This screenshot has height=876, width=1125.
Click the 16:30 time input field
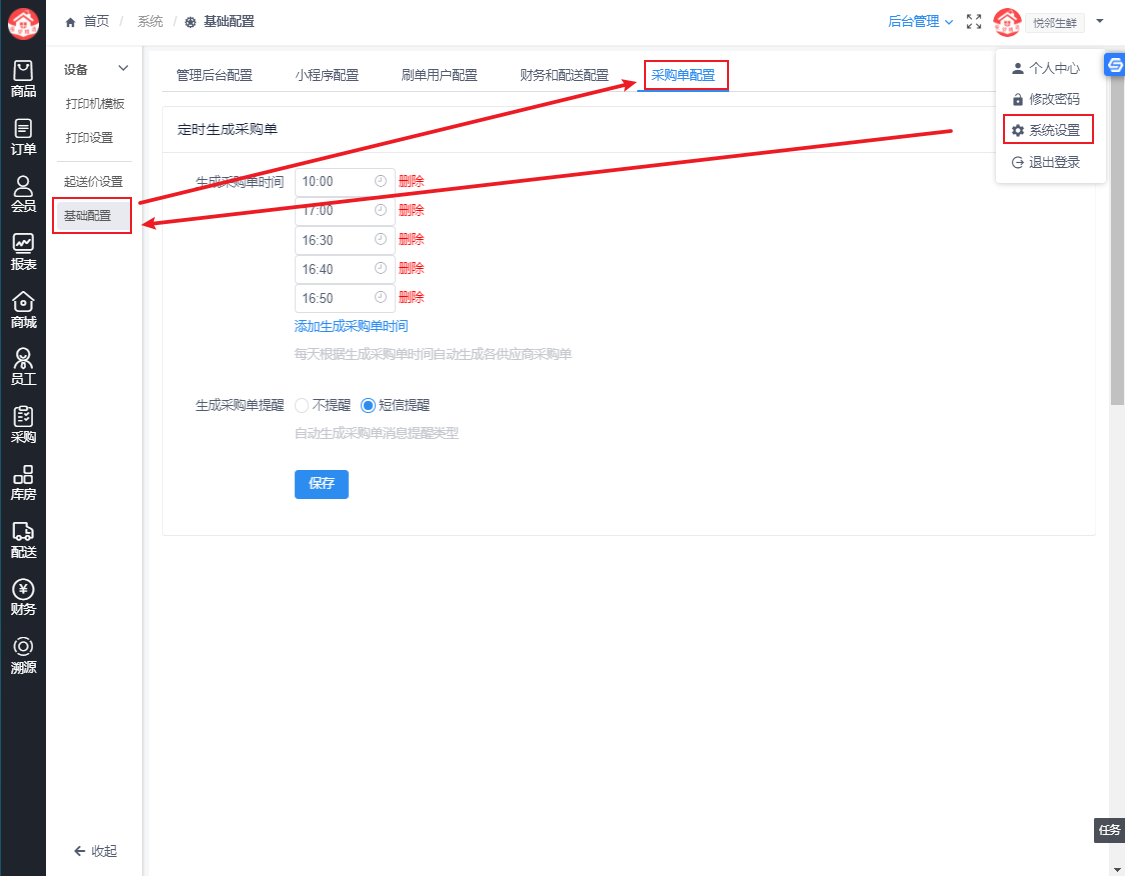[335, 240]
